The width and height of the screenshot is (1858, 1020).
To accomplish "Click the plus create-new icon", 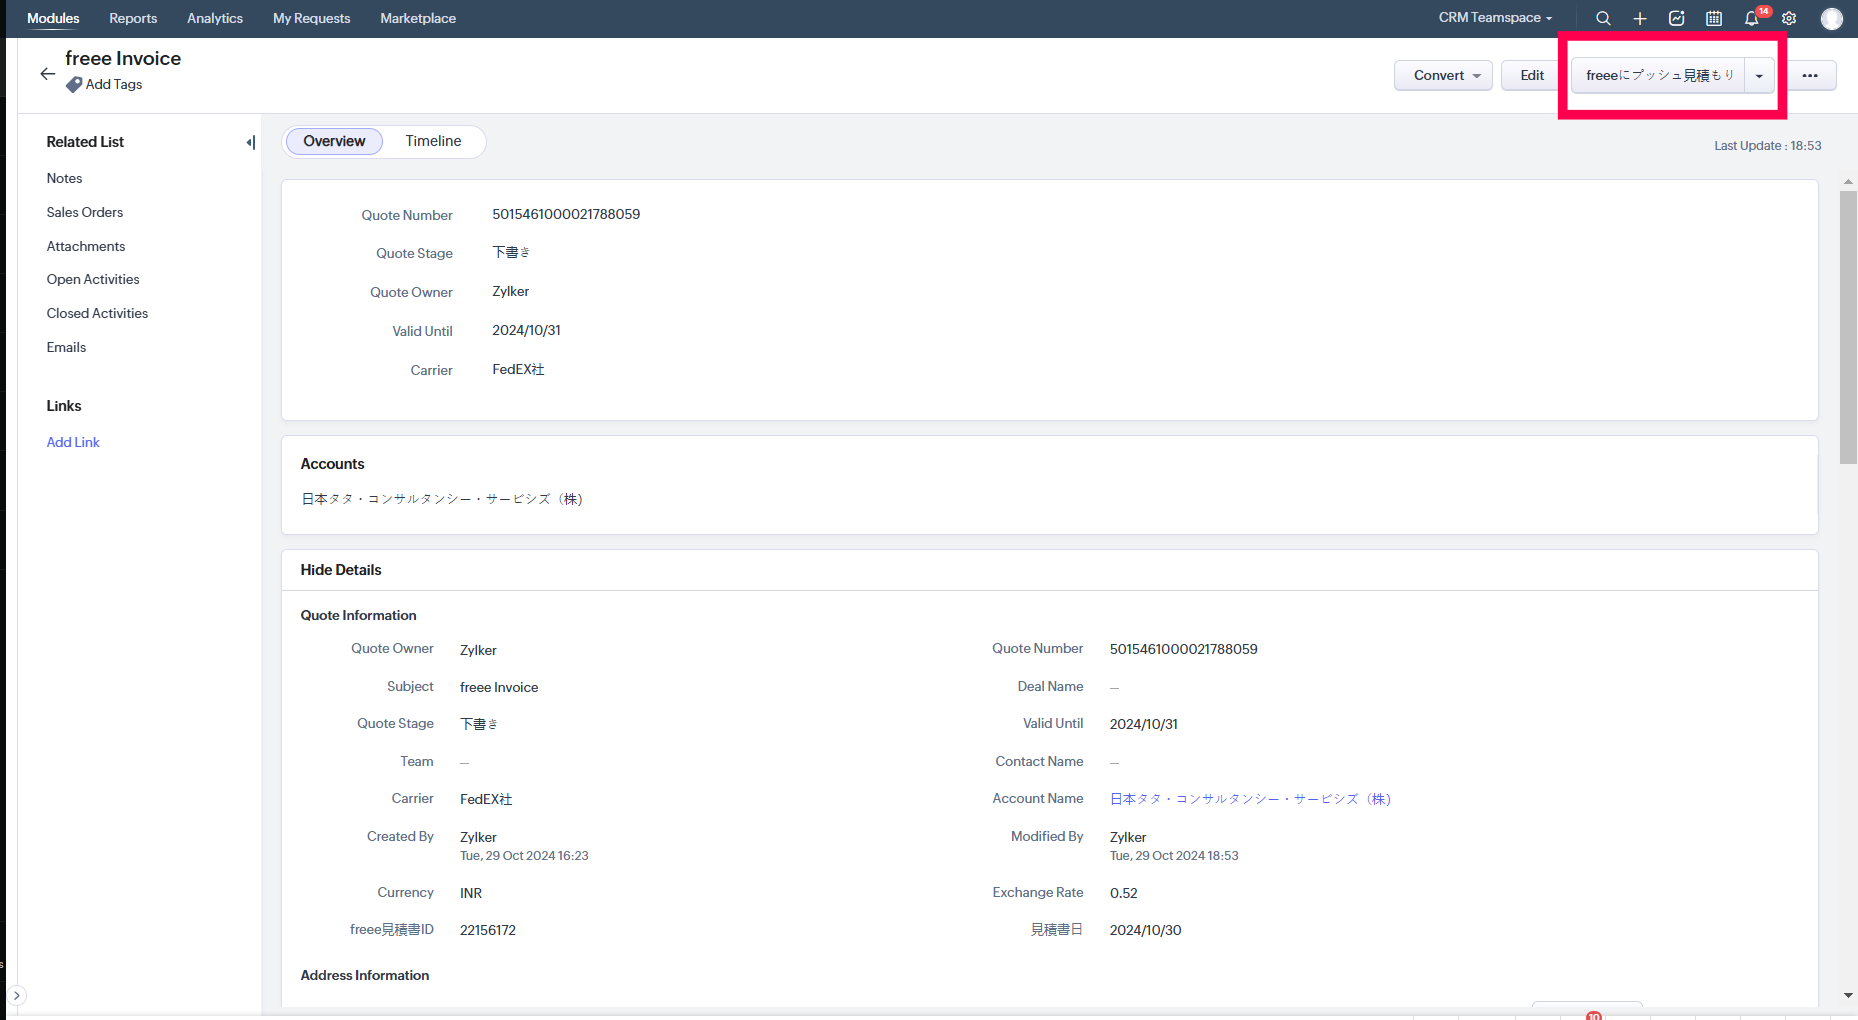I will [1640, 18].
